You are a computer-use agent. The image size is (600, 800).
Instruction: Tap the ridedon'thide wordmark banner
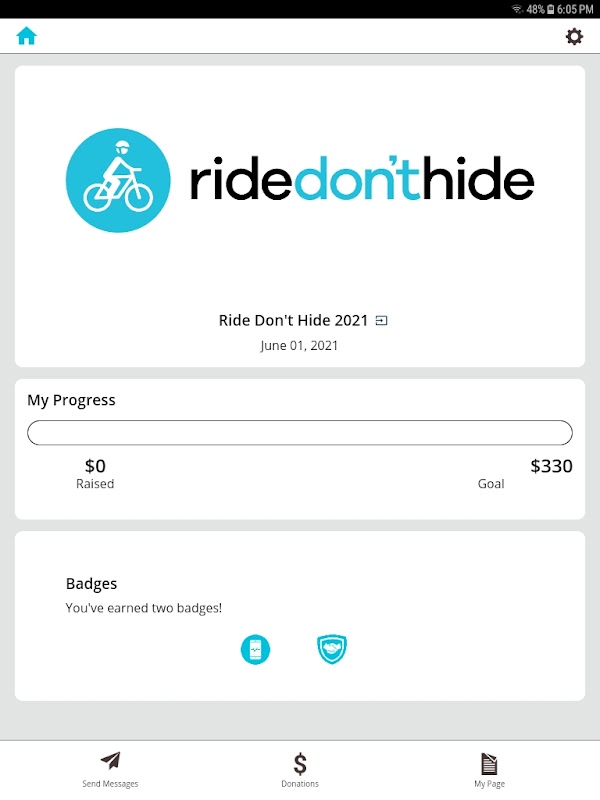[362, 181]
